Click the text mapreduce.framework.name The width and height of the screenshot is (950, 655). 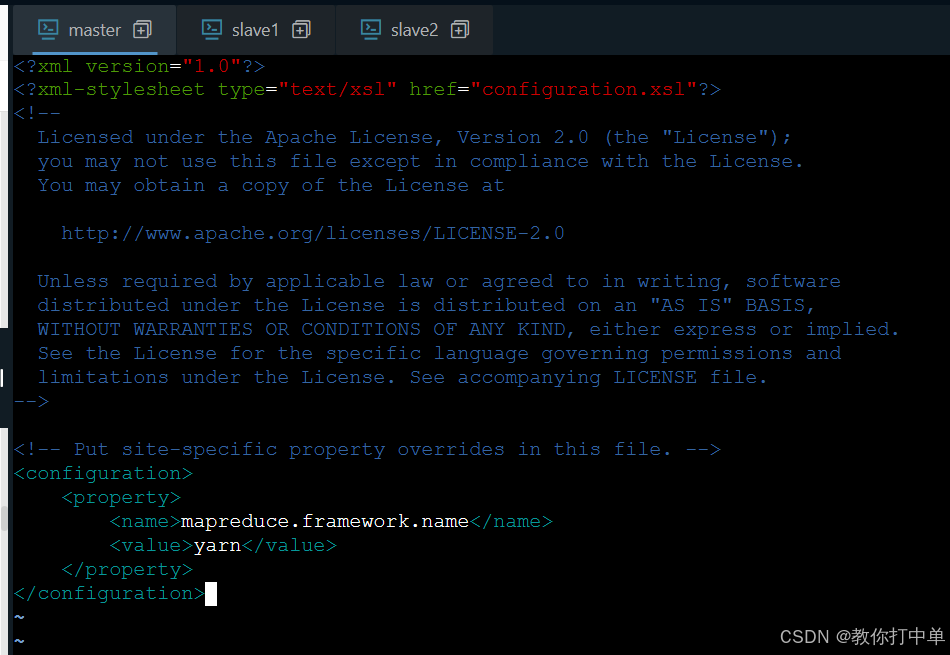(325, 521)
